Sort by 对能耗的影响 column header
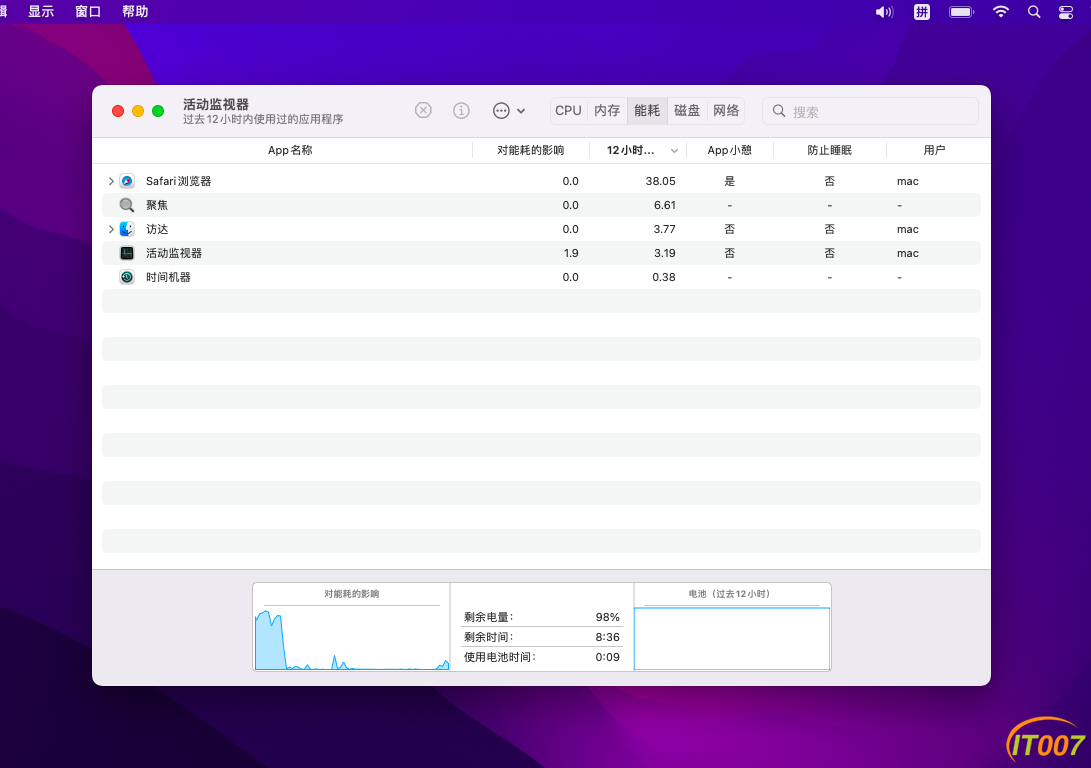The image size is (1091, 768). (530, 150)
